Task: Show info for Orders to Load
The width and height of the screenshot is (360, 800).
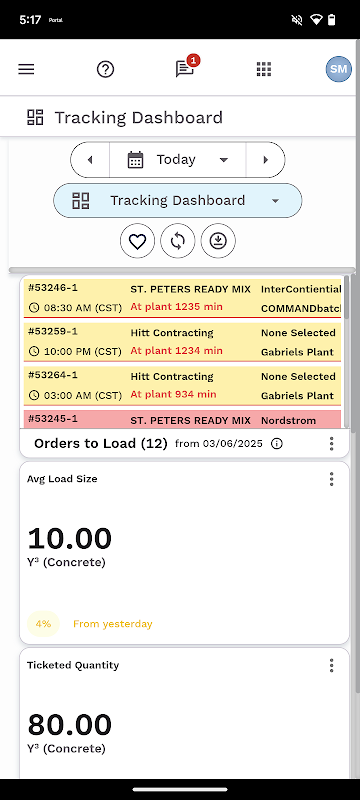Action: pyautogui.click(x=276, y=444)
